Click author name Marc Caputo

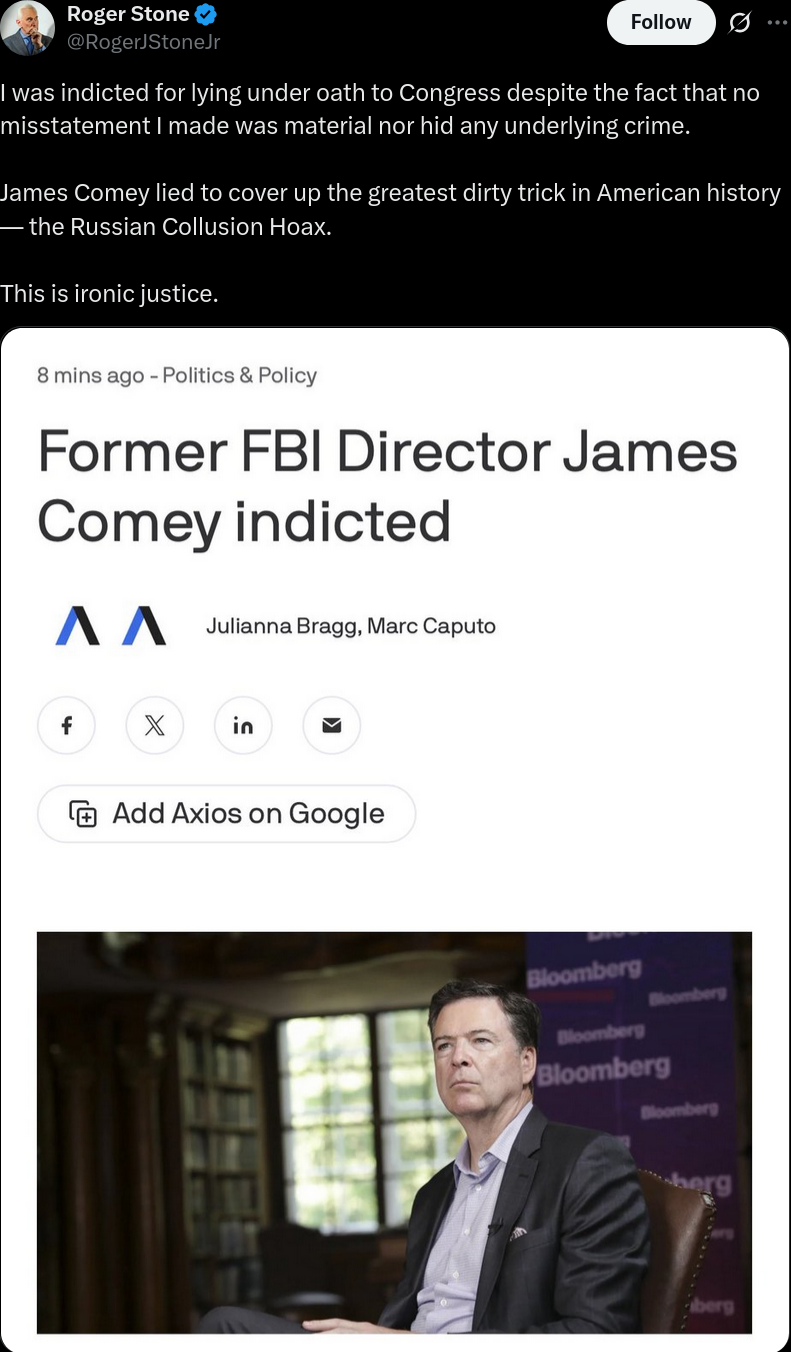(x=431, y=626)
